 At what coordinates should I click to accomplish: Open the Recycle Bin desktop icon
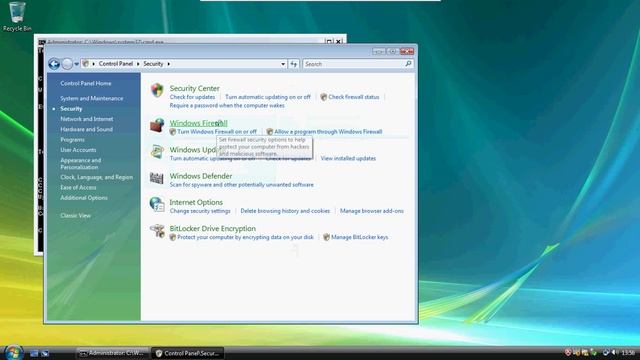(17, 16)
